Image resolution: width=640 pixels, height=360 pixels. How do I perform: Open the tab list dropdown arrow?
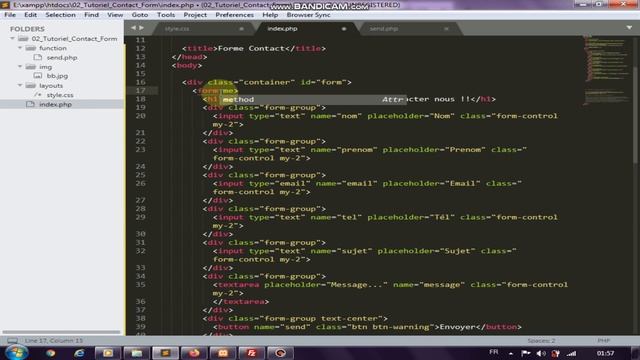tap(629, 28)
